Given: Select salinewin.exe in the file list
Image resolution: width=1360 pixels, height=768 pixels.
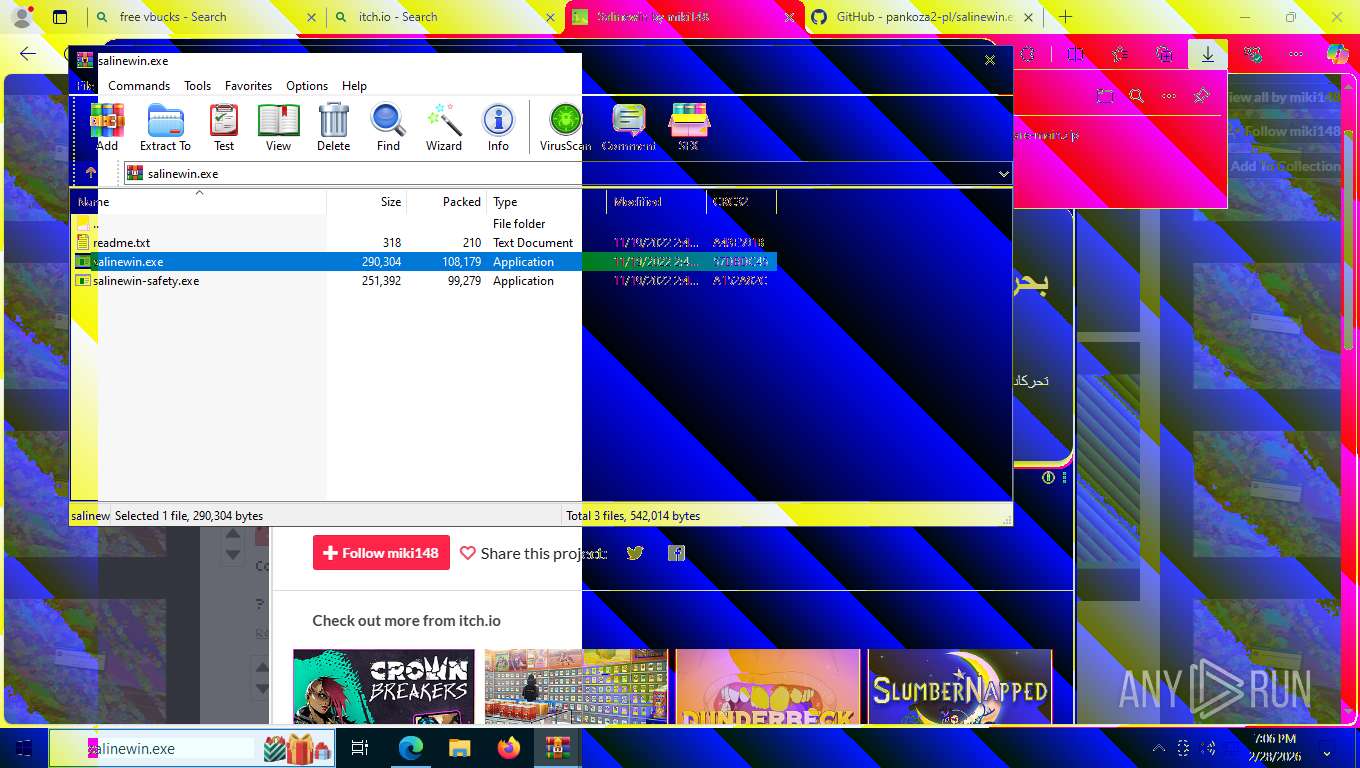Looking at the screenshot, I should (x=424, y=262).
